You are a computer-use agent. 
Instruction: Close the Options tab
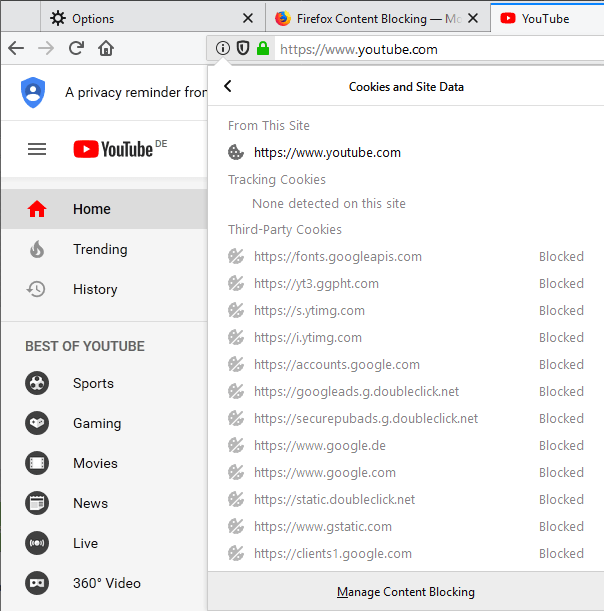[248, 18]
